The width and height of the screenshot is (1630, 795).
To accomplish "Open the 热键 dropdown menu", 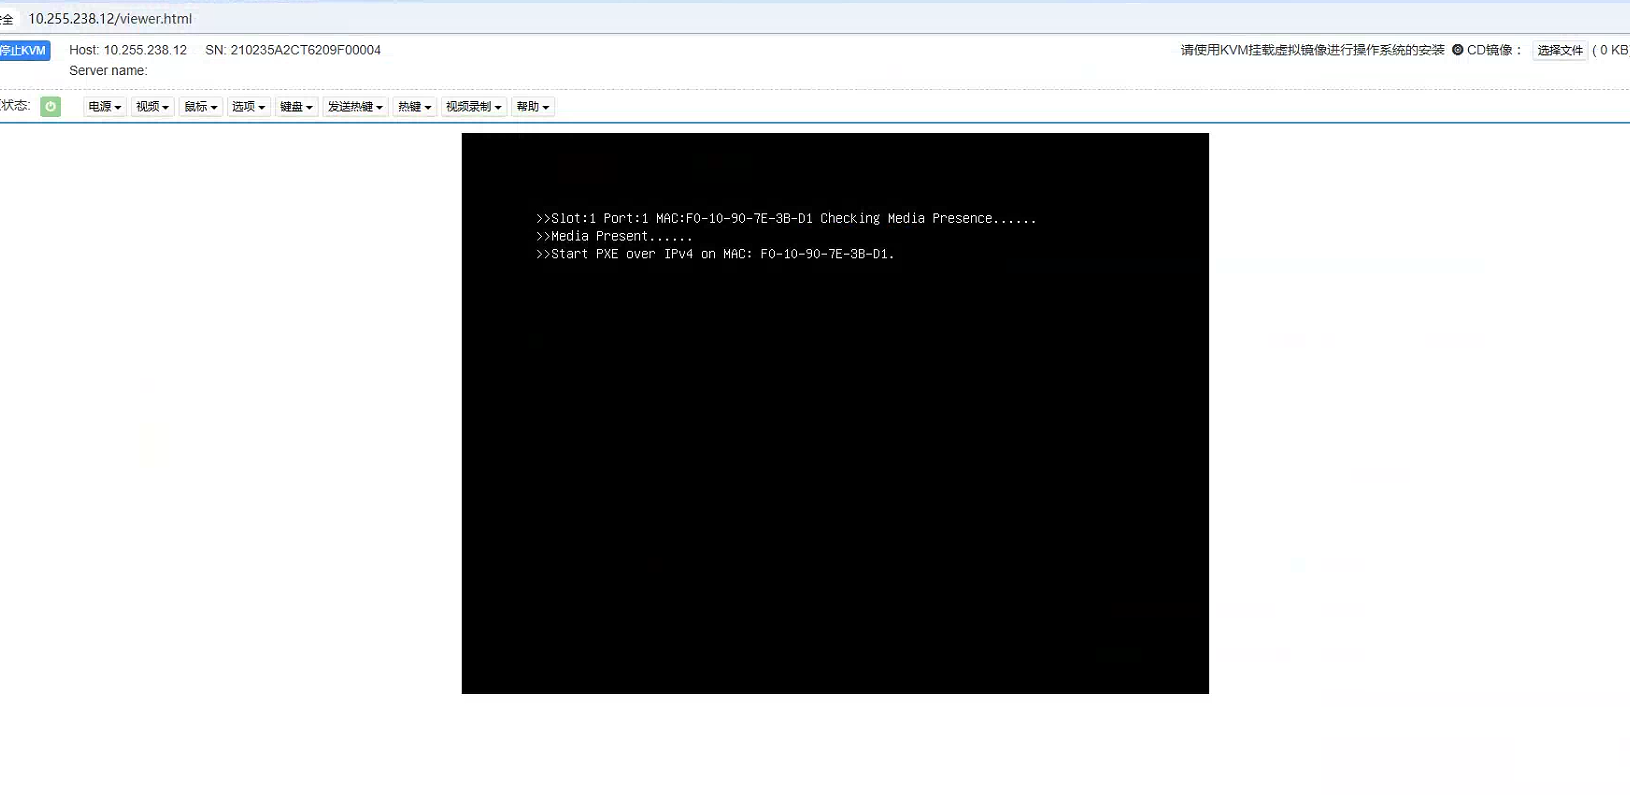I will pos(414,106).
